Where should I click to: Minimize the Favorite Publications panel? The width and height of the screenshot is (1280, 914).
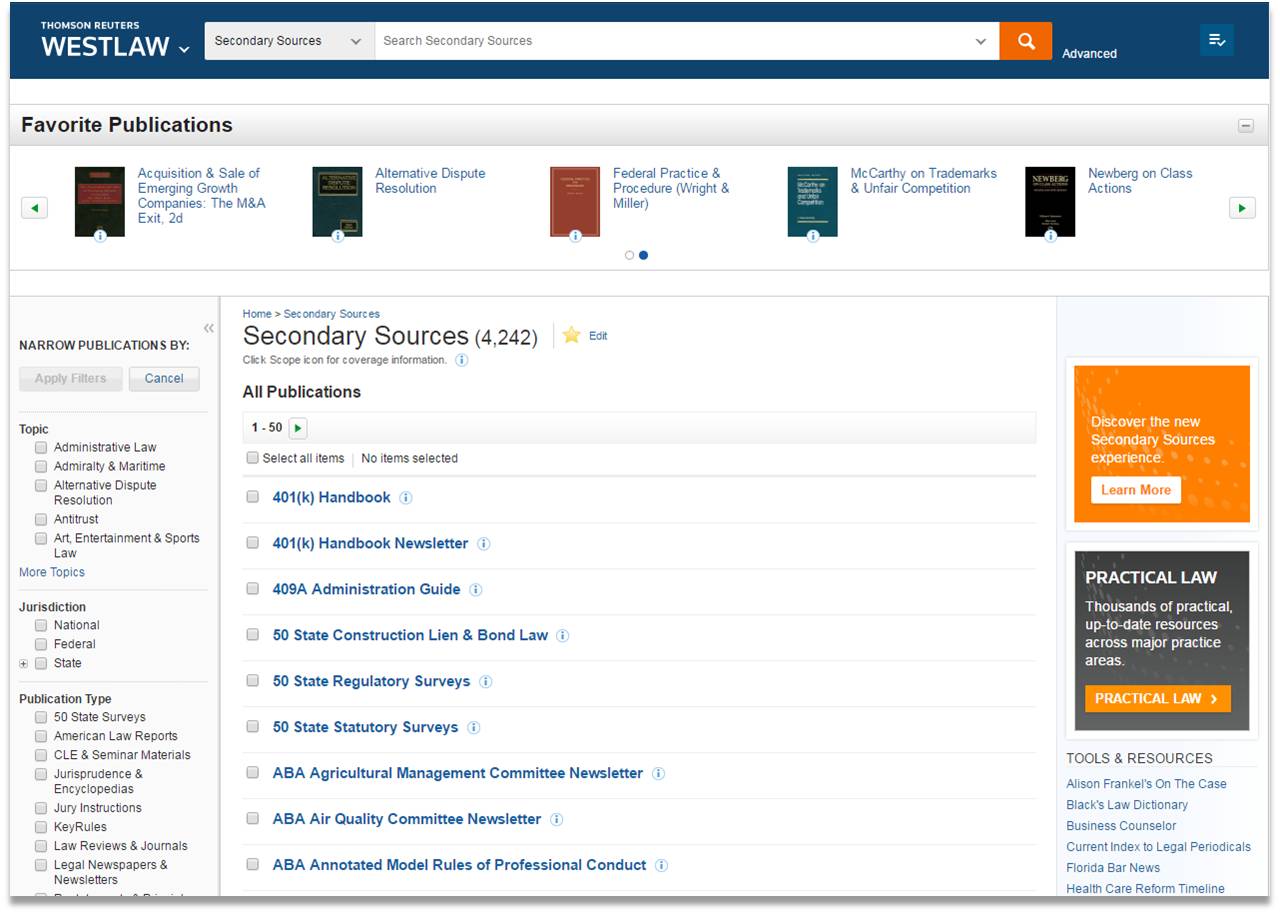pyautogui.click(x=1245, y=126)
